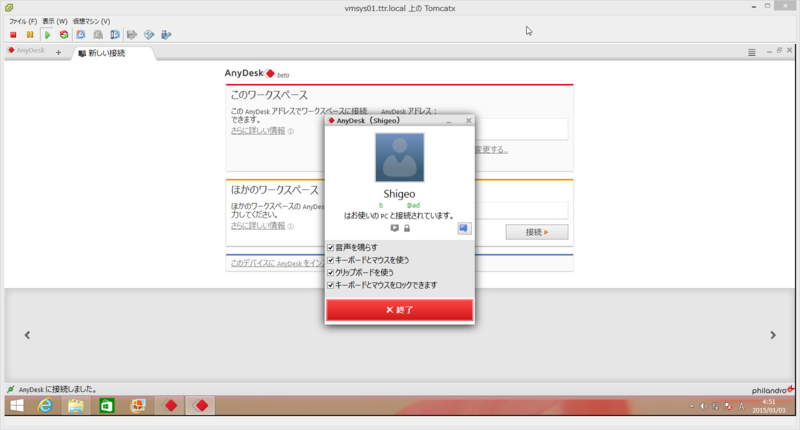Screen dimensions: 800x430
Task: Click the CD/DVD drive connection icon
Action: [149, 35]
